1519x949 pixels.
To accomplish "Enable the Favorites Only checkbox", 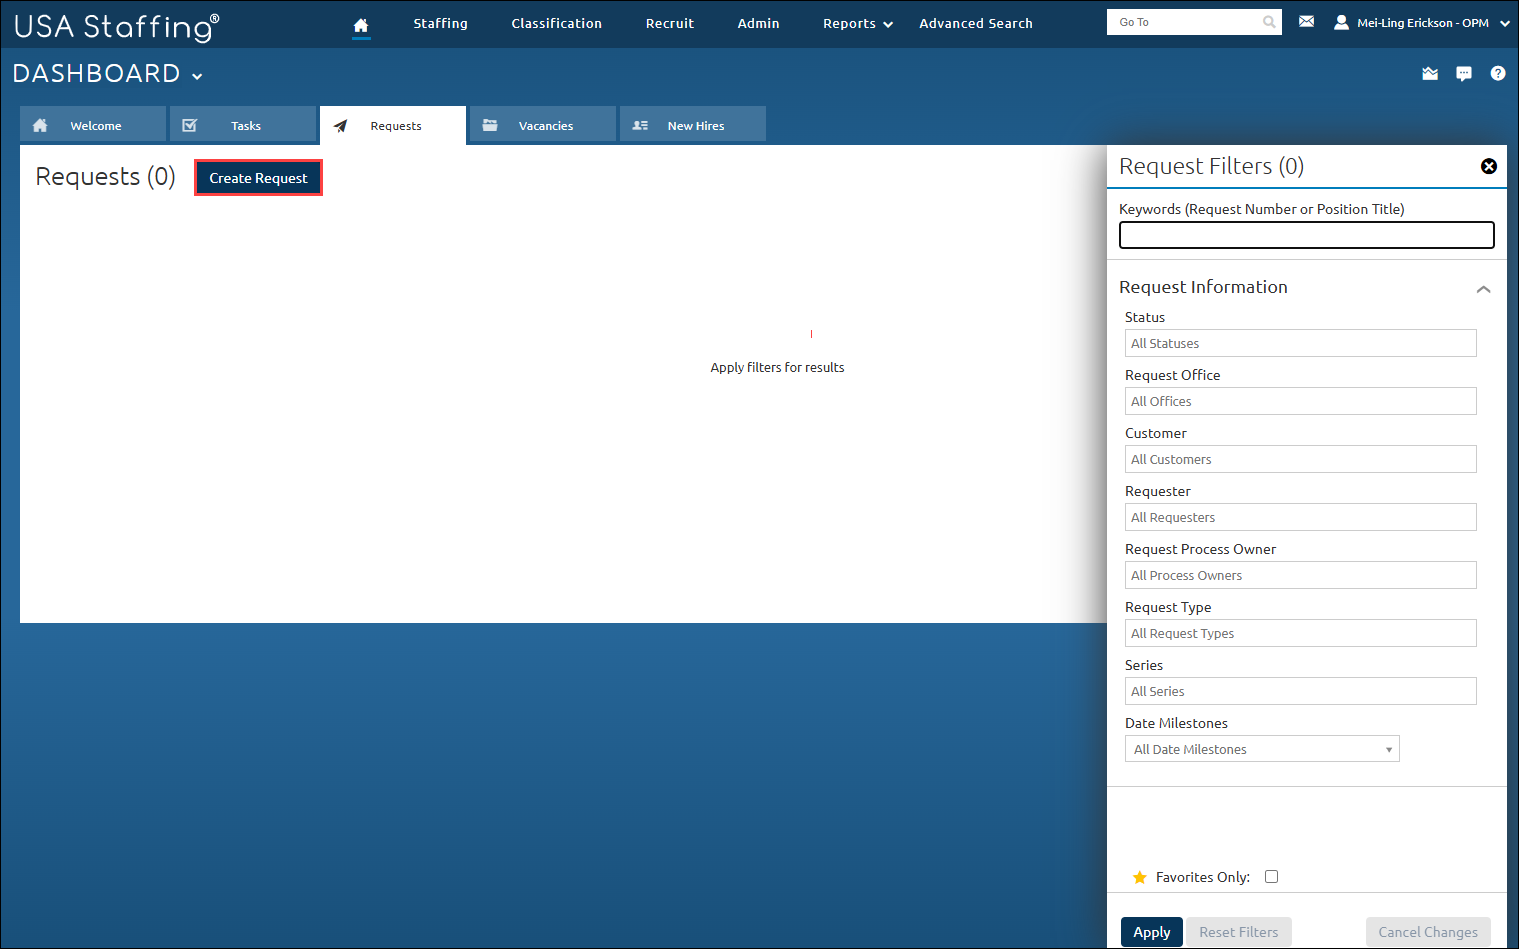I will (x=1271, y=876).
